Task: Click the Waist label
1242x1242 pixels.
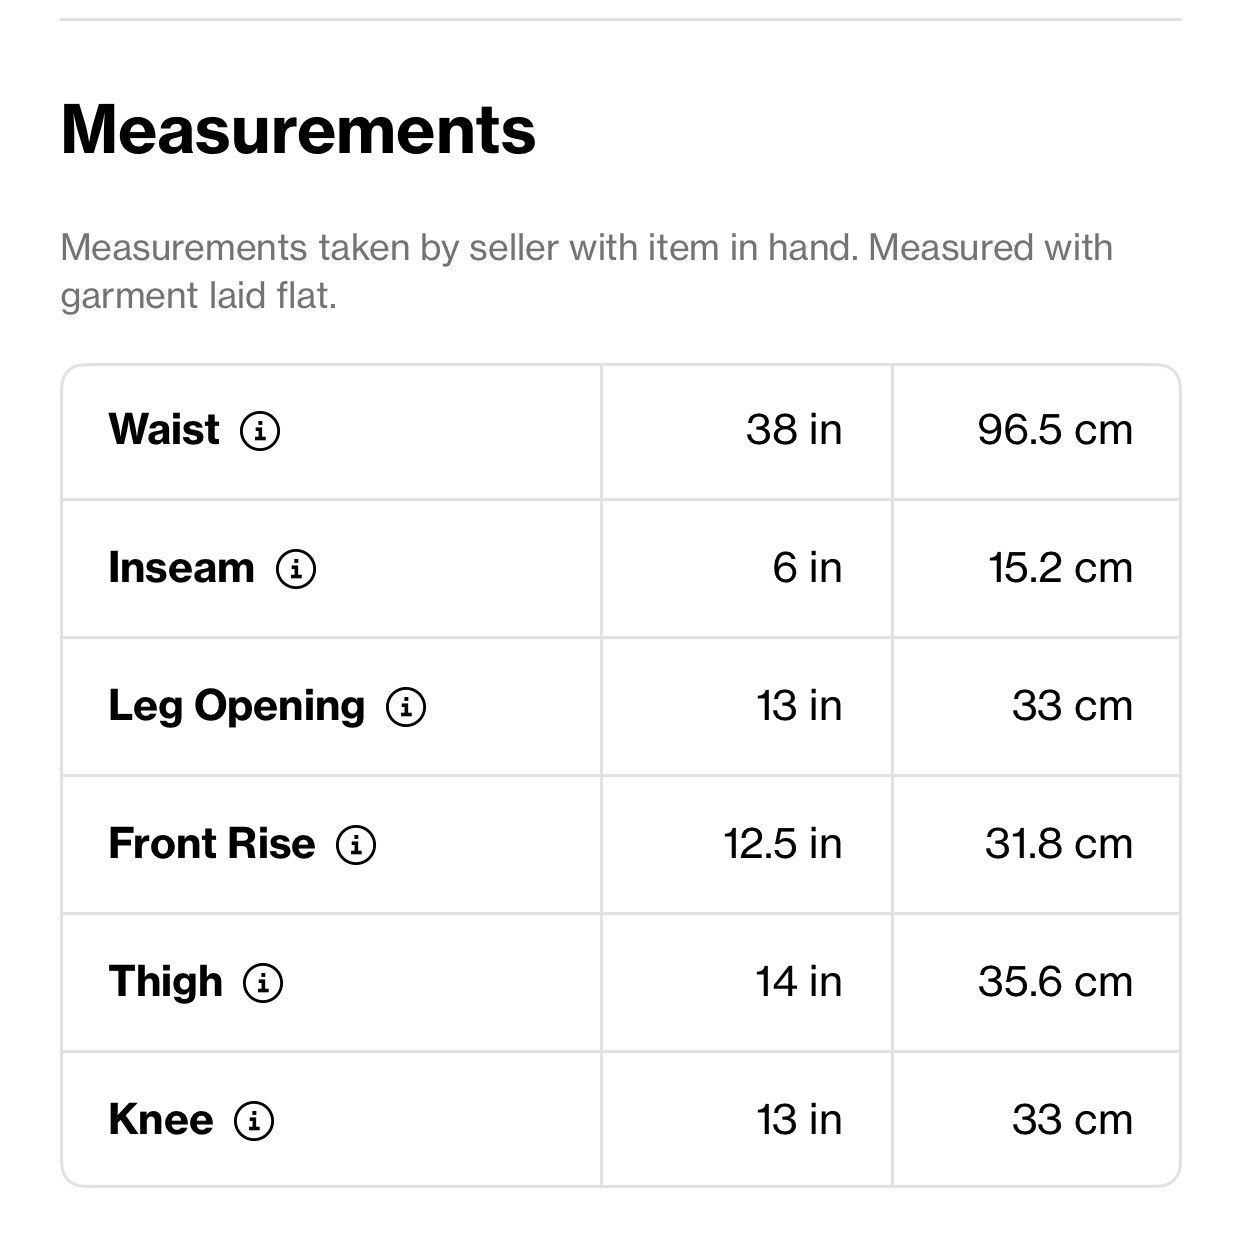Action: (164, 430)
